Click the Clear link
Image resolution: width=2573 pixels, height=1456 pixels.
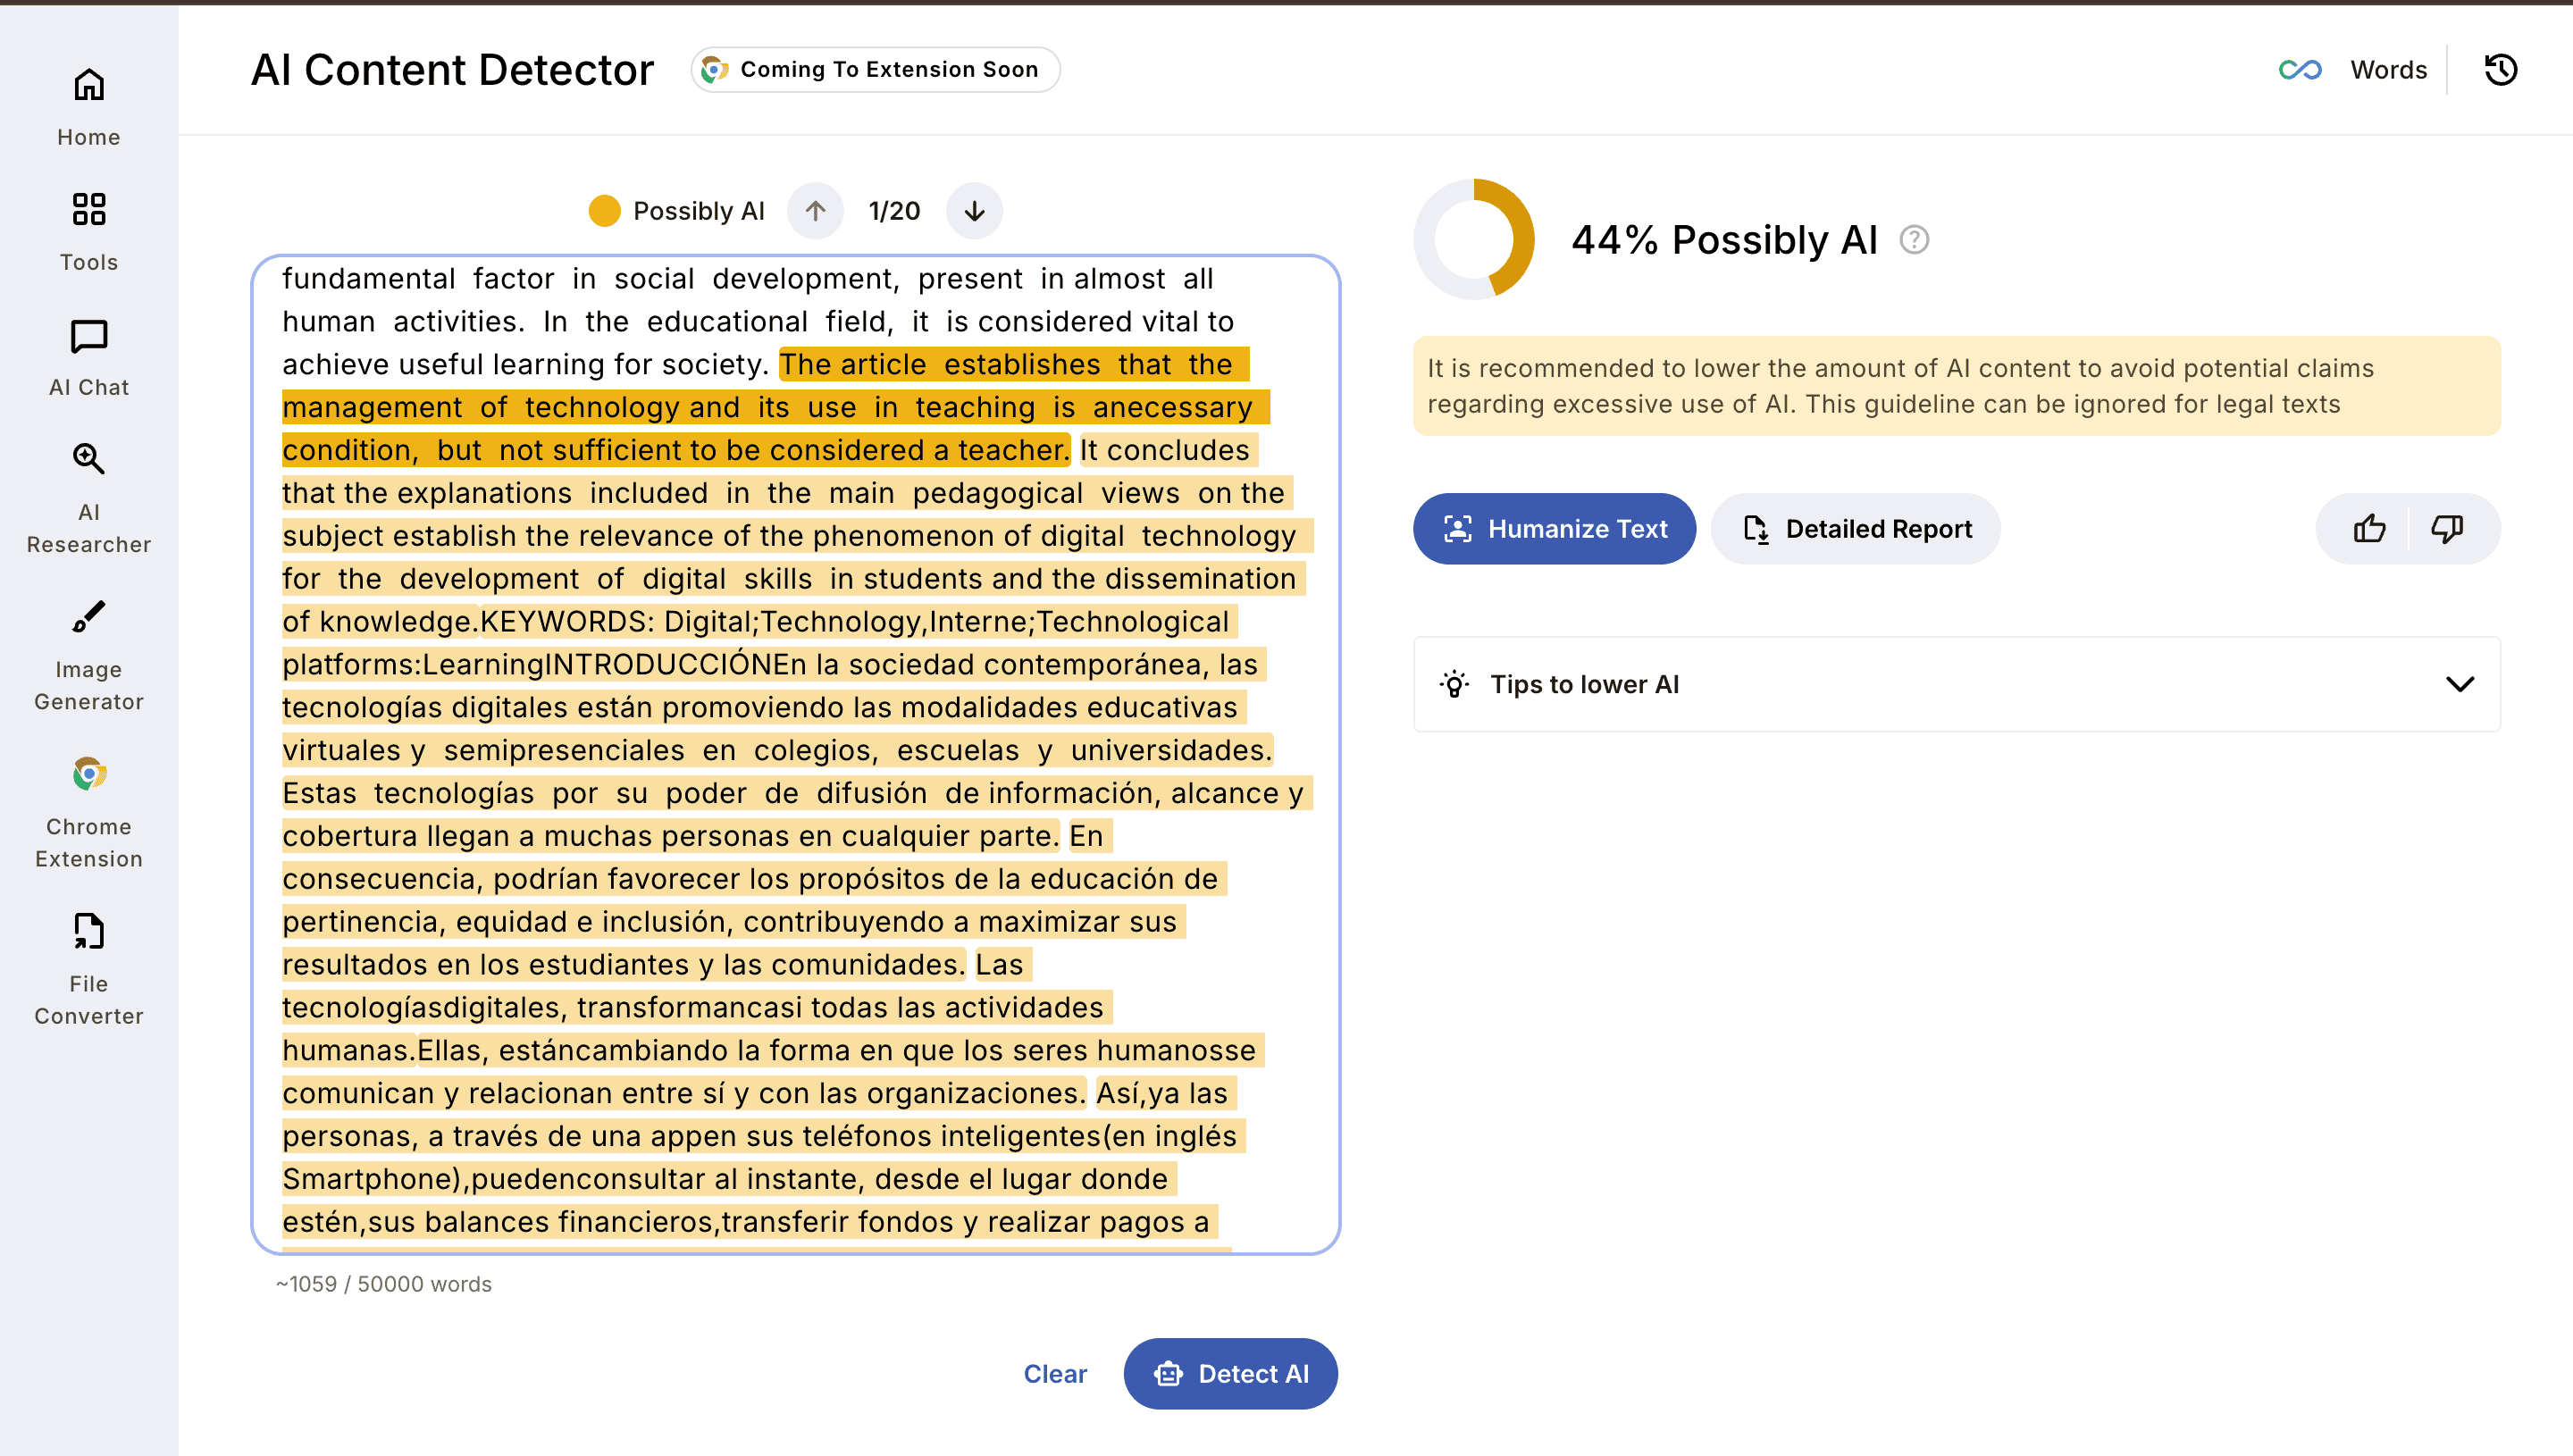point(1054,1373)
